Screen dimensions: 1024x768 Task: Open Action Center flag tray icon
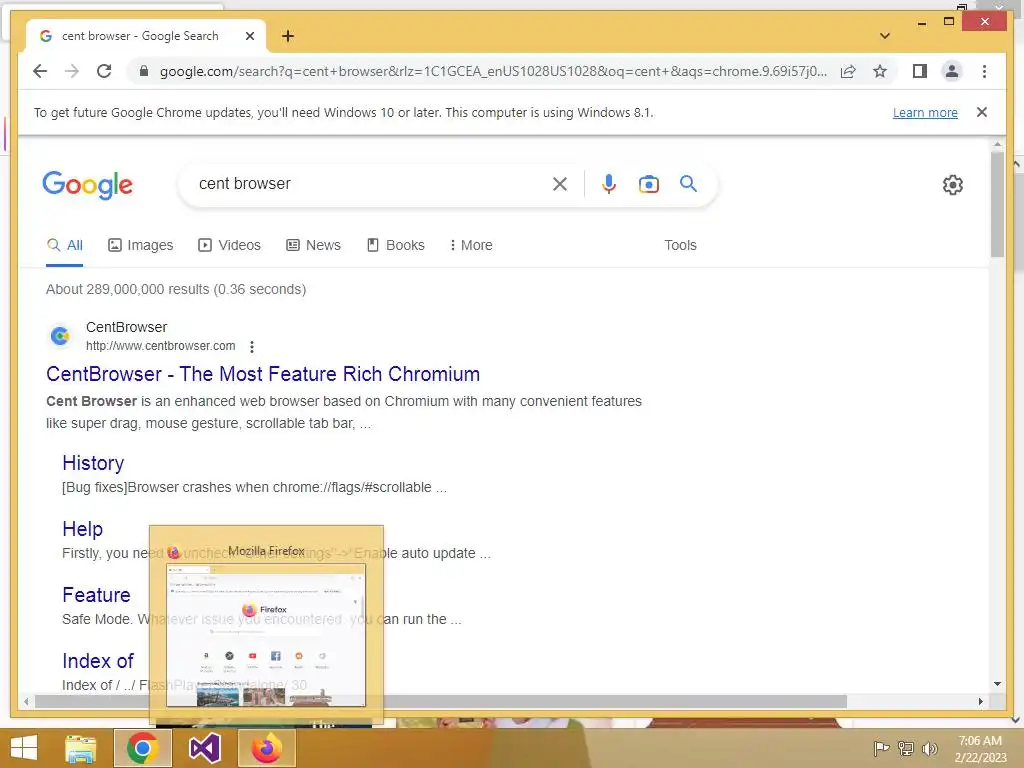(x=881, y=748)
